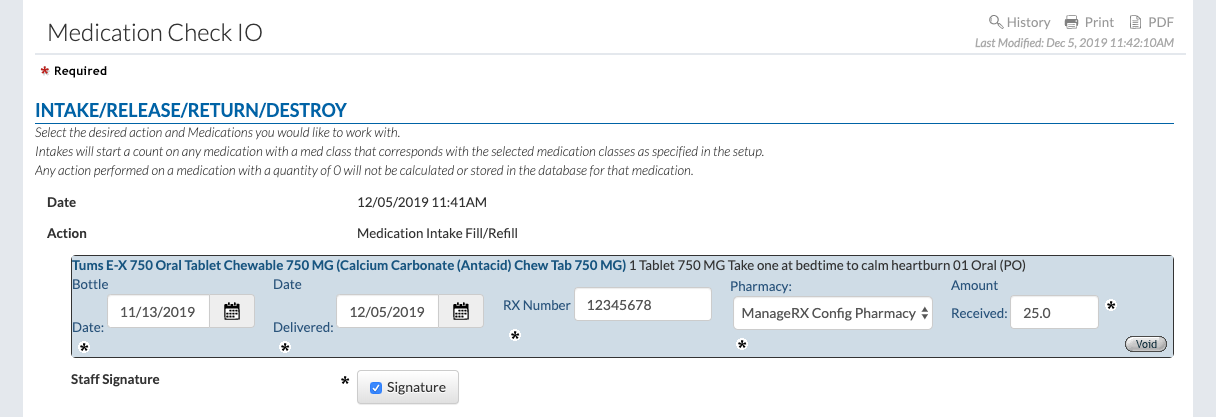The width and height of the screenshot is (1216, 417).
Task: Click the Amount Received field showing 25.0
Action: [x=1054, y=313]
